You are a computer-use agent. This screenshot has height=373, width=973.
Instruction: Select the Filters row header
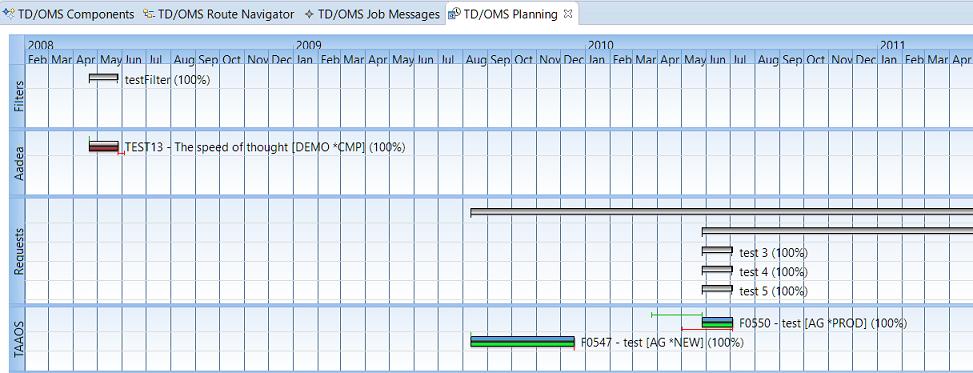click(18, 96)
